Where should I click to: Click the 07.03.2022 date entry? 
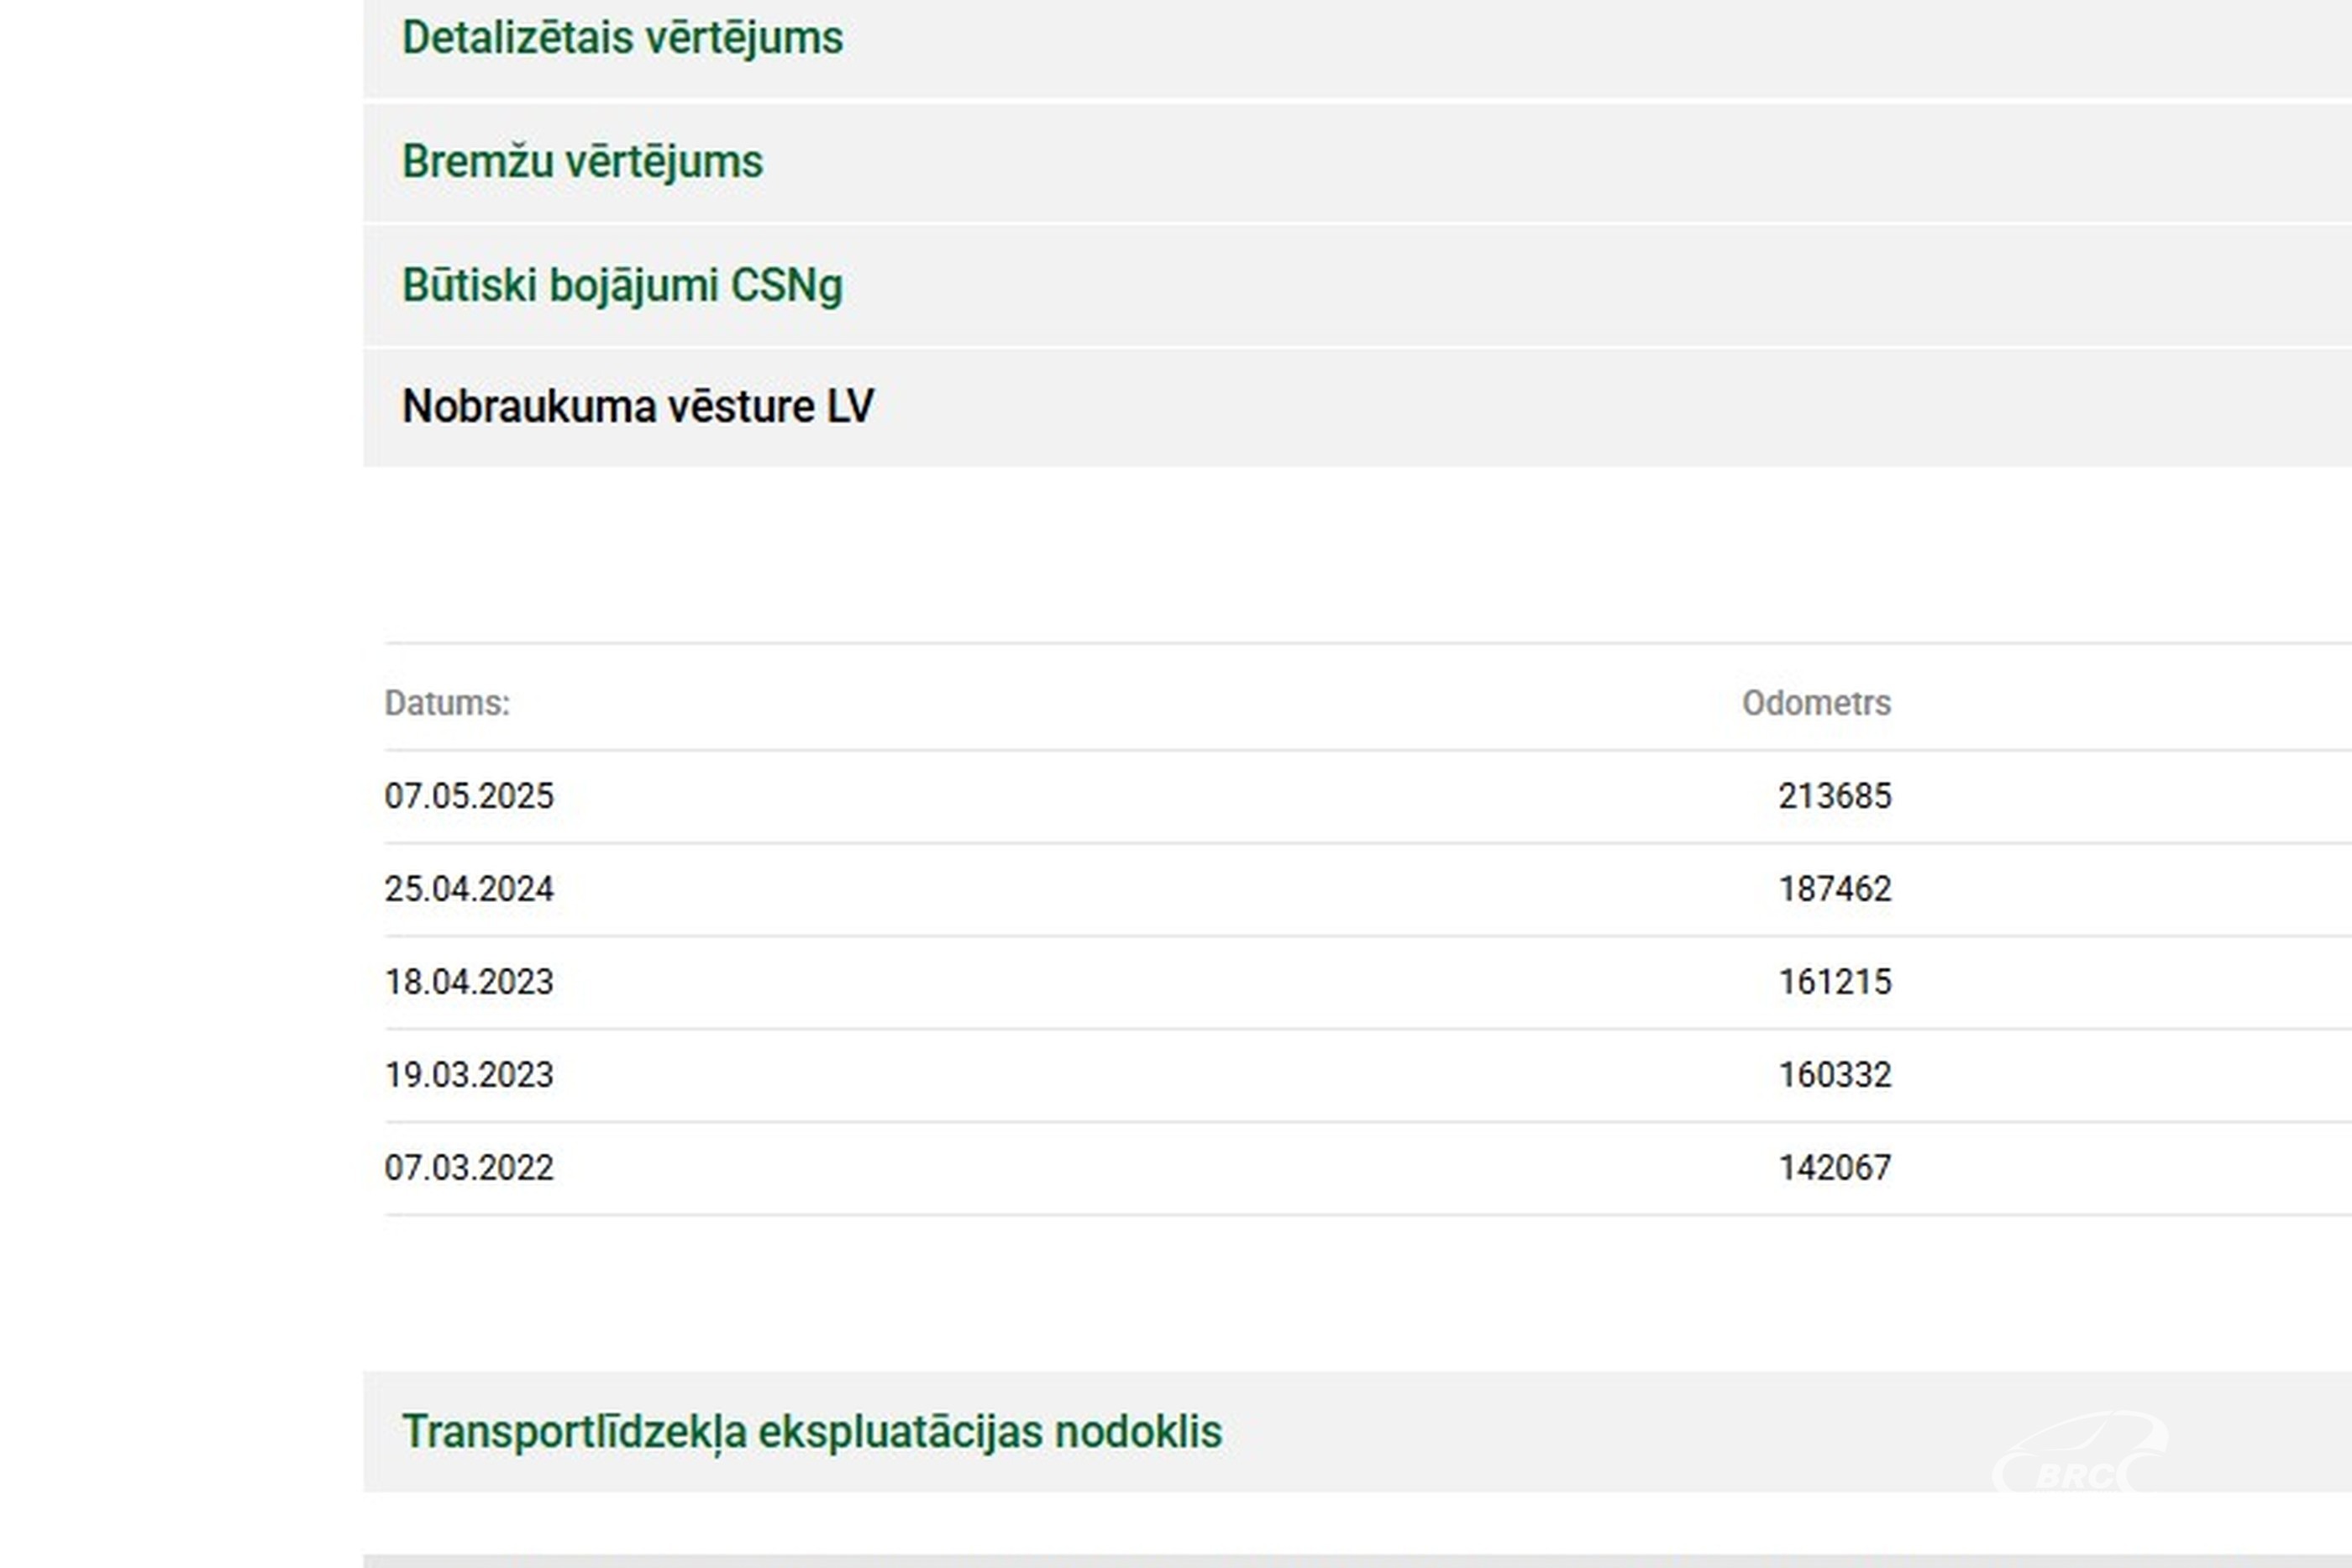[x=469, y=1168]
